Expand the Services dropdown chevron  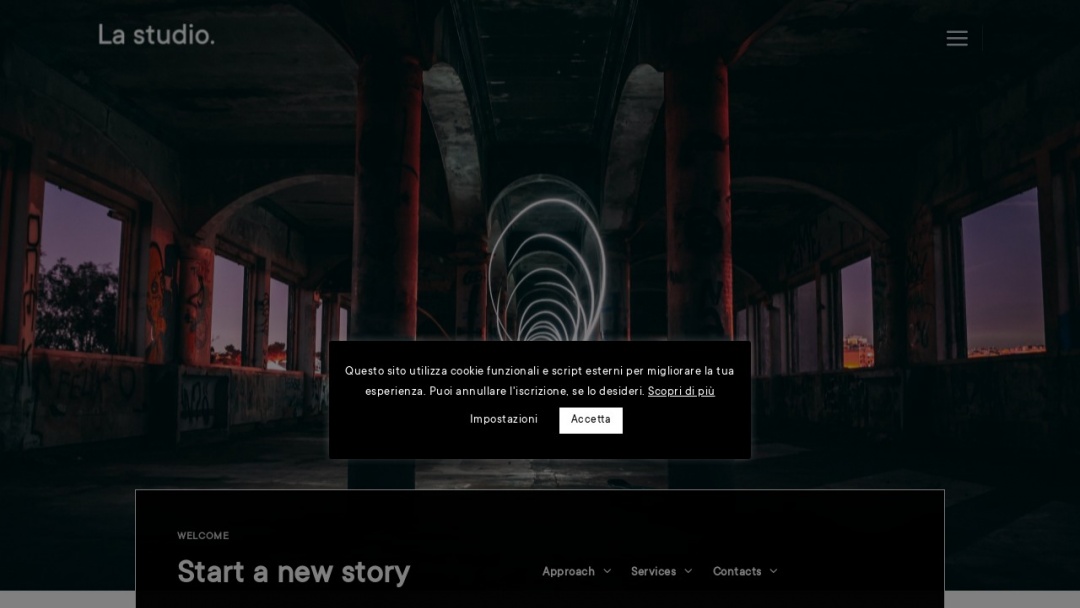[689, 572]
